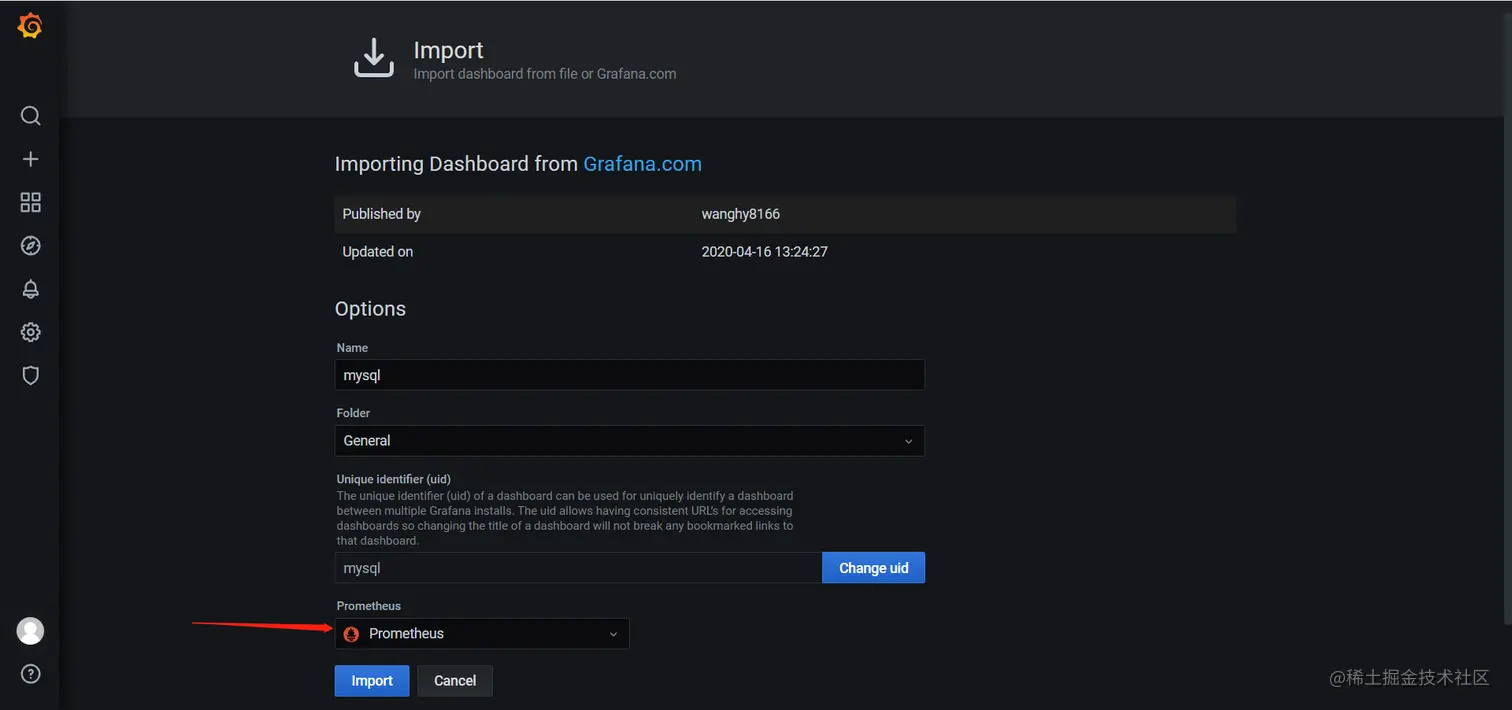Click the Prometheus flame icon in datasource field
Screen dimensions: 1512x710
click(351, 634)
